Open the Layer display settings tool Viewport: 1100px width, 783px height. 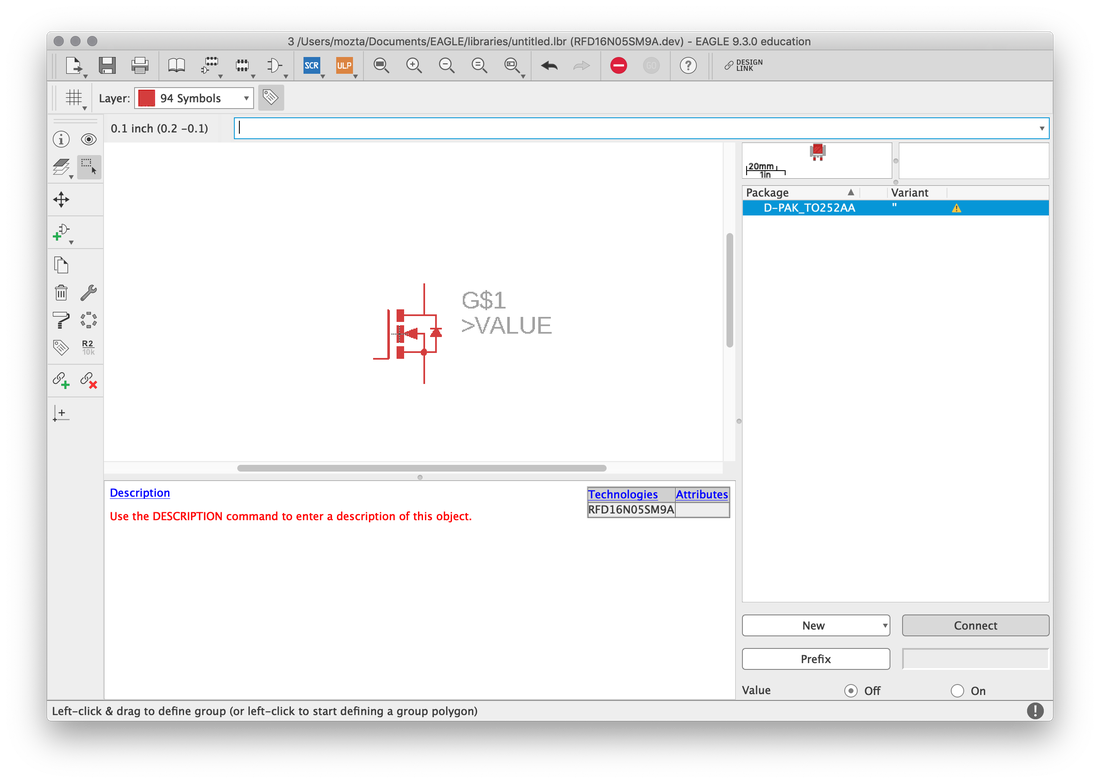pos(62,167)
